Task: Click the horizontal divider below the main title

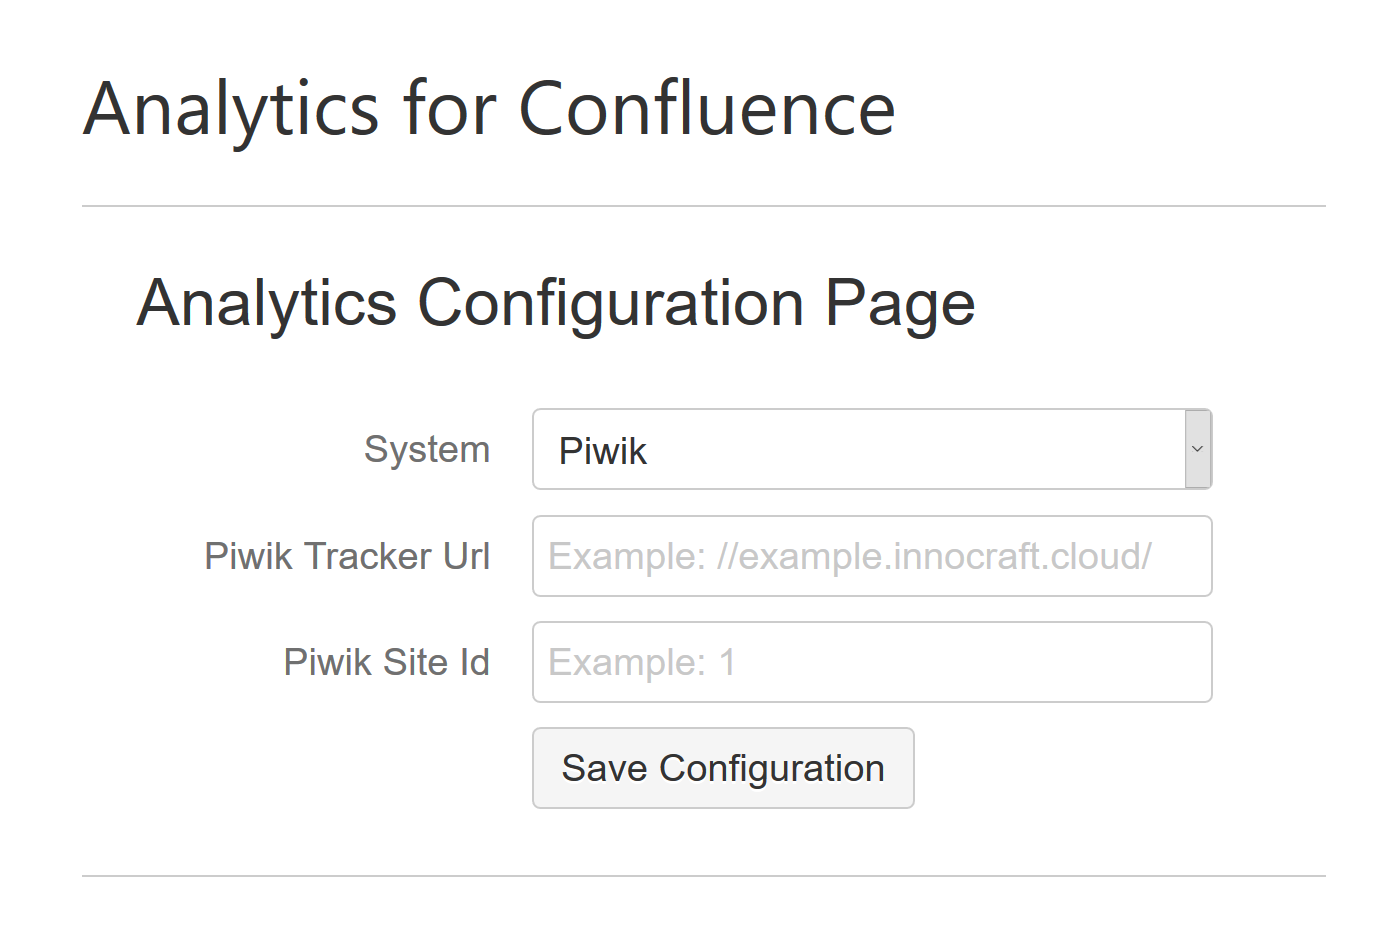Action: [x=703, y=206]
